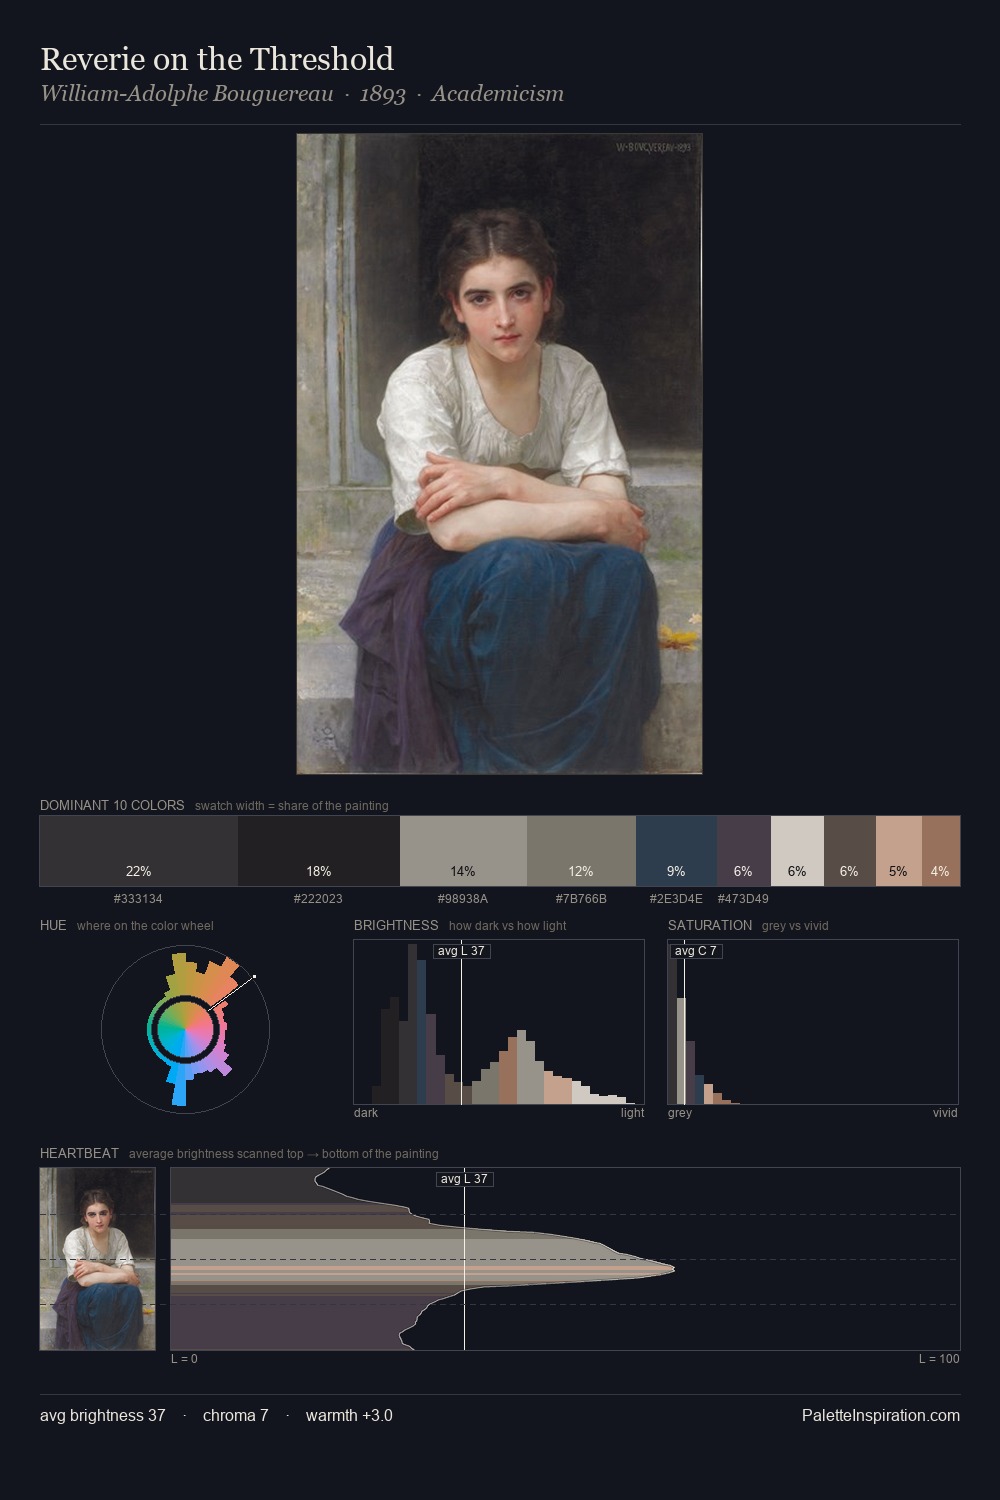
Task: Select the 6% purple swatch #473D49
Action: pyautogui.click(x=743, y=851)
